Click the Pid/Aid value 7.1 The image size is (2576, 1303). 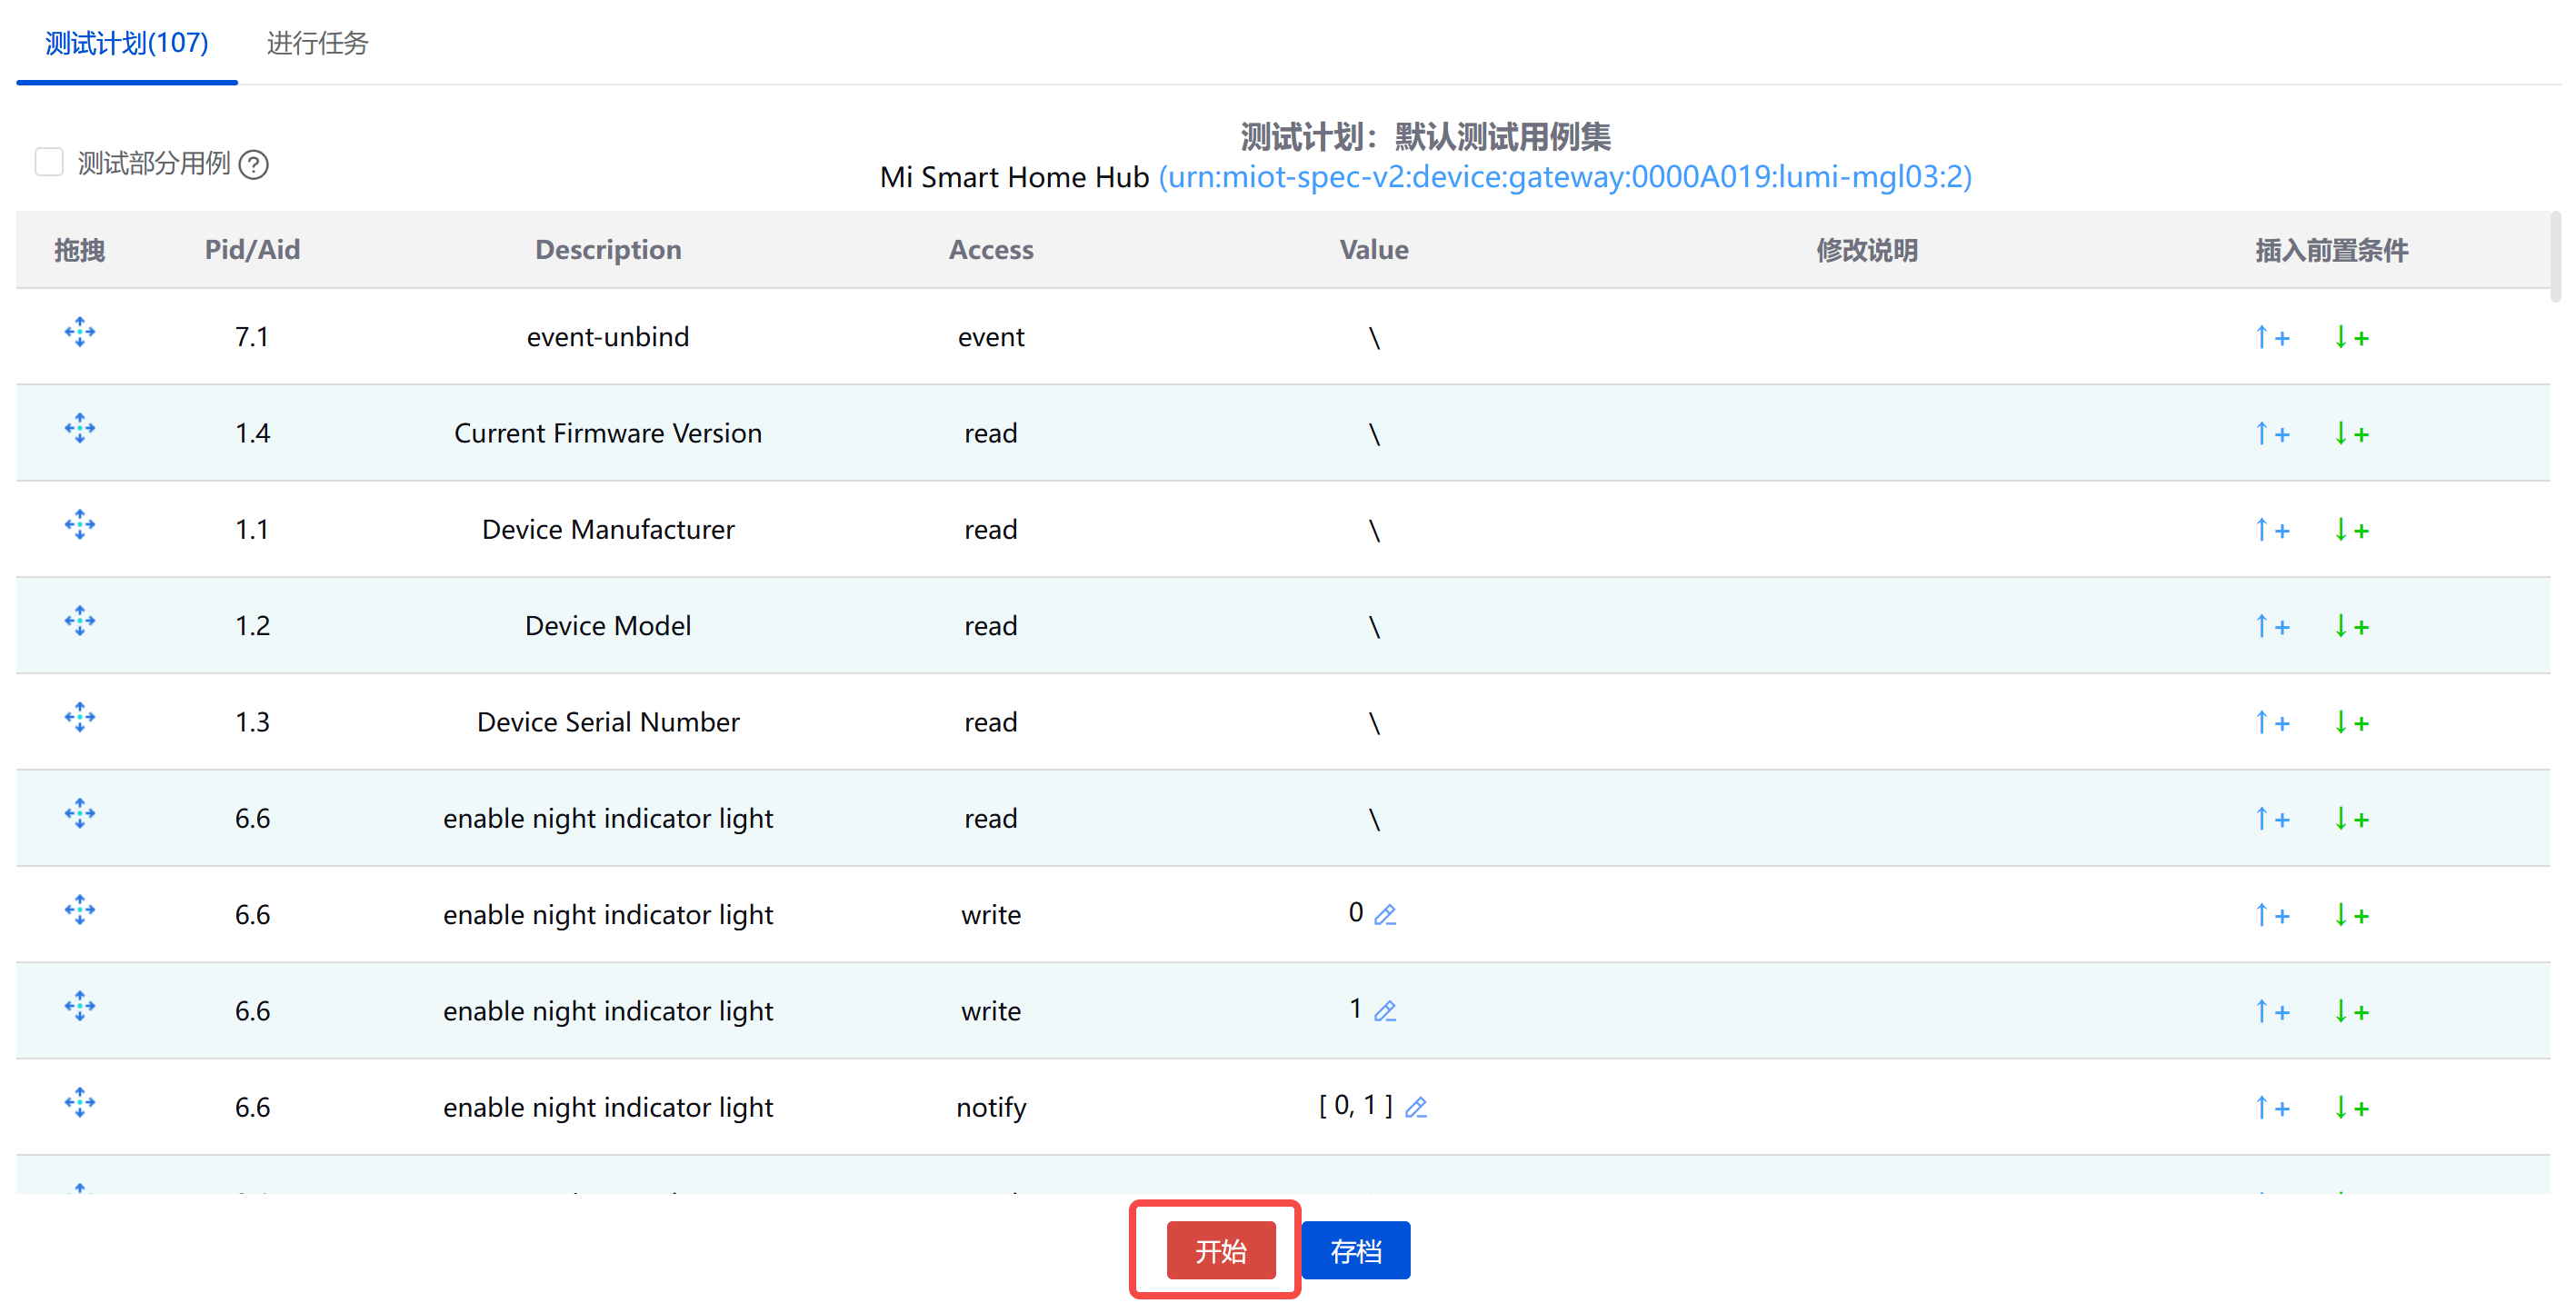(x=252, y=337)
